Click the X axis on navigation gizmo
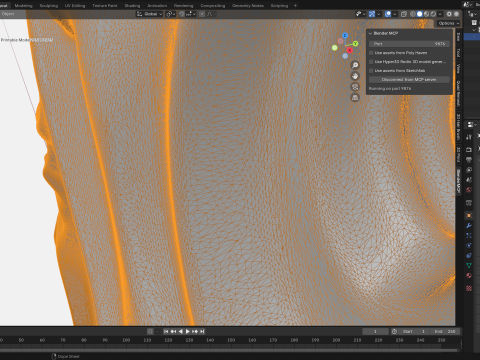 pyautogui.click(x=349, y=50)
